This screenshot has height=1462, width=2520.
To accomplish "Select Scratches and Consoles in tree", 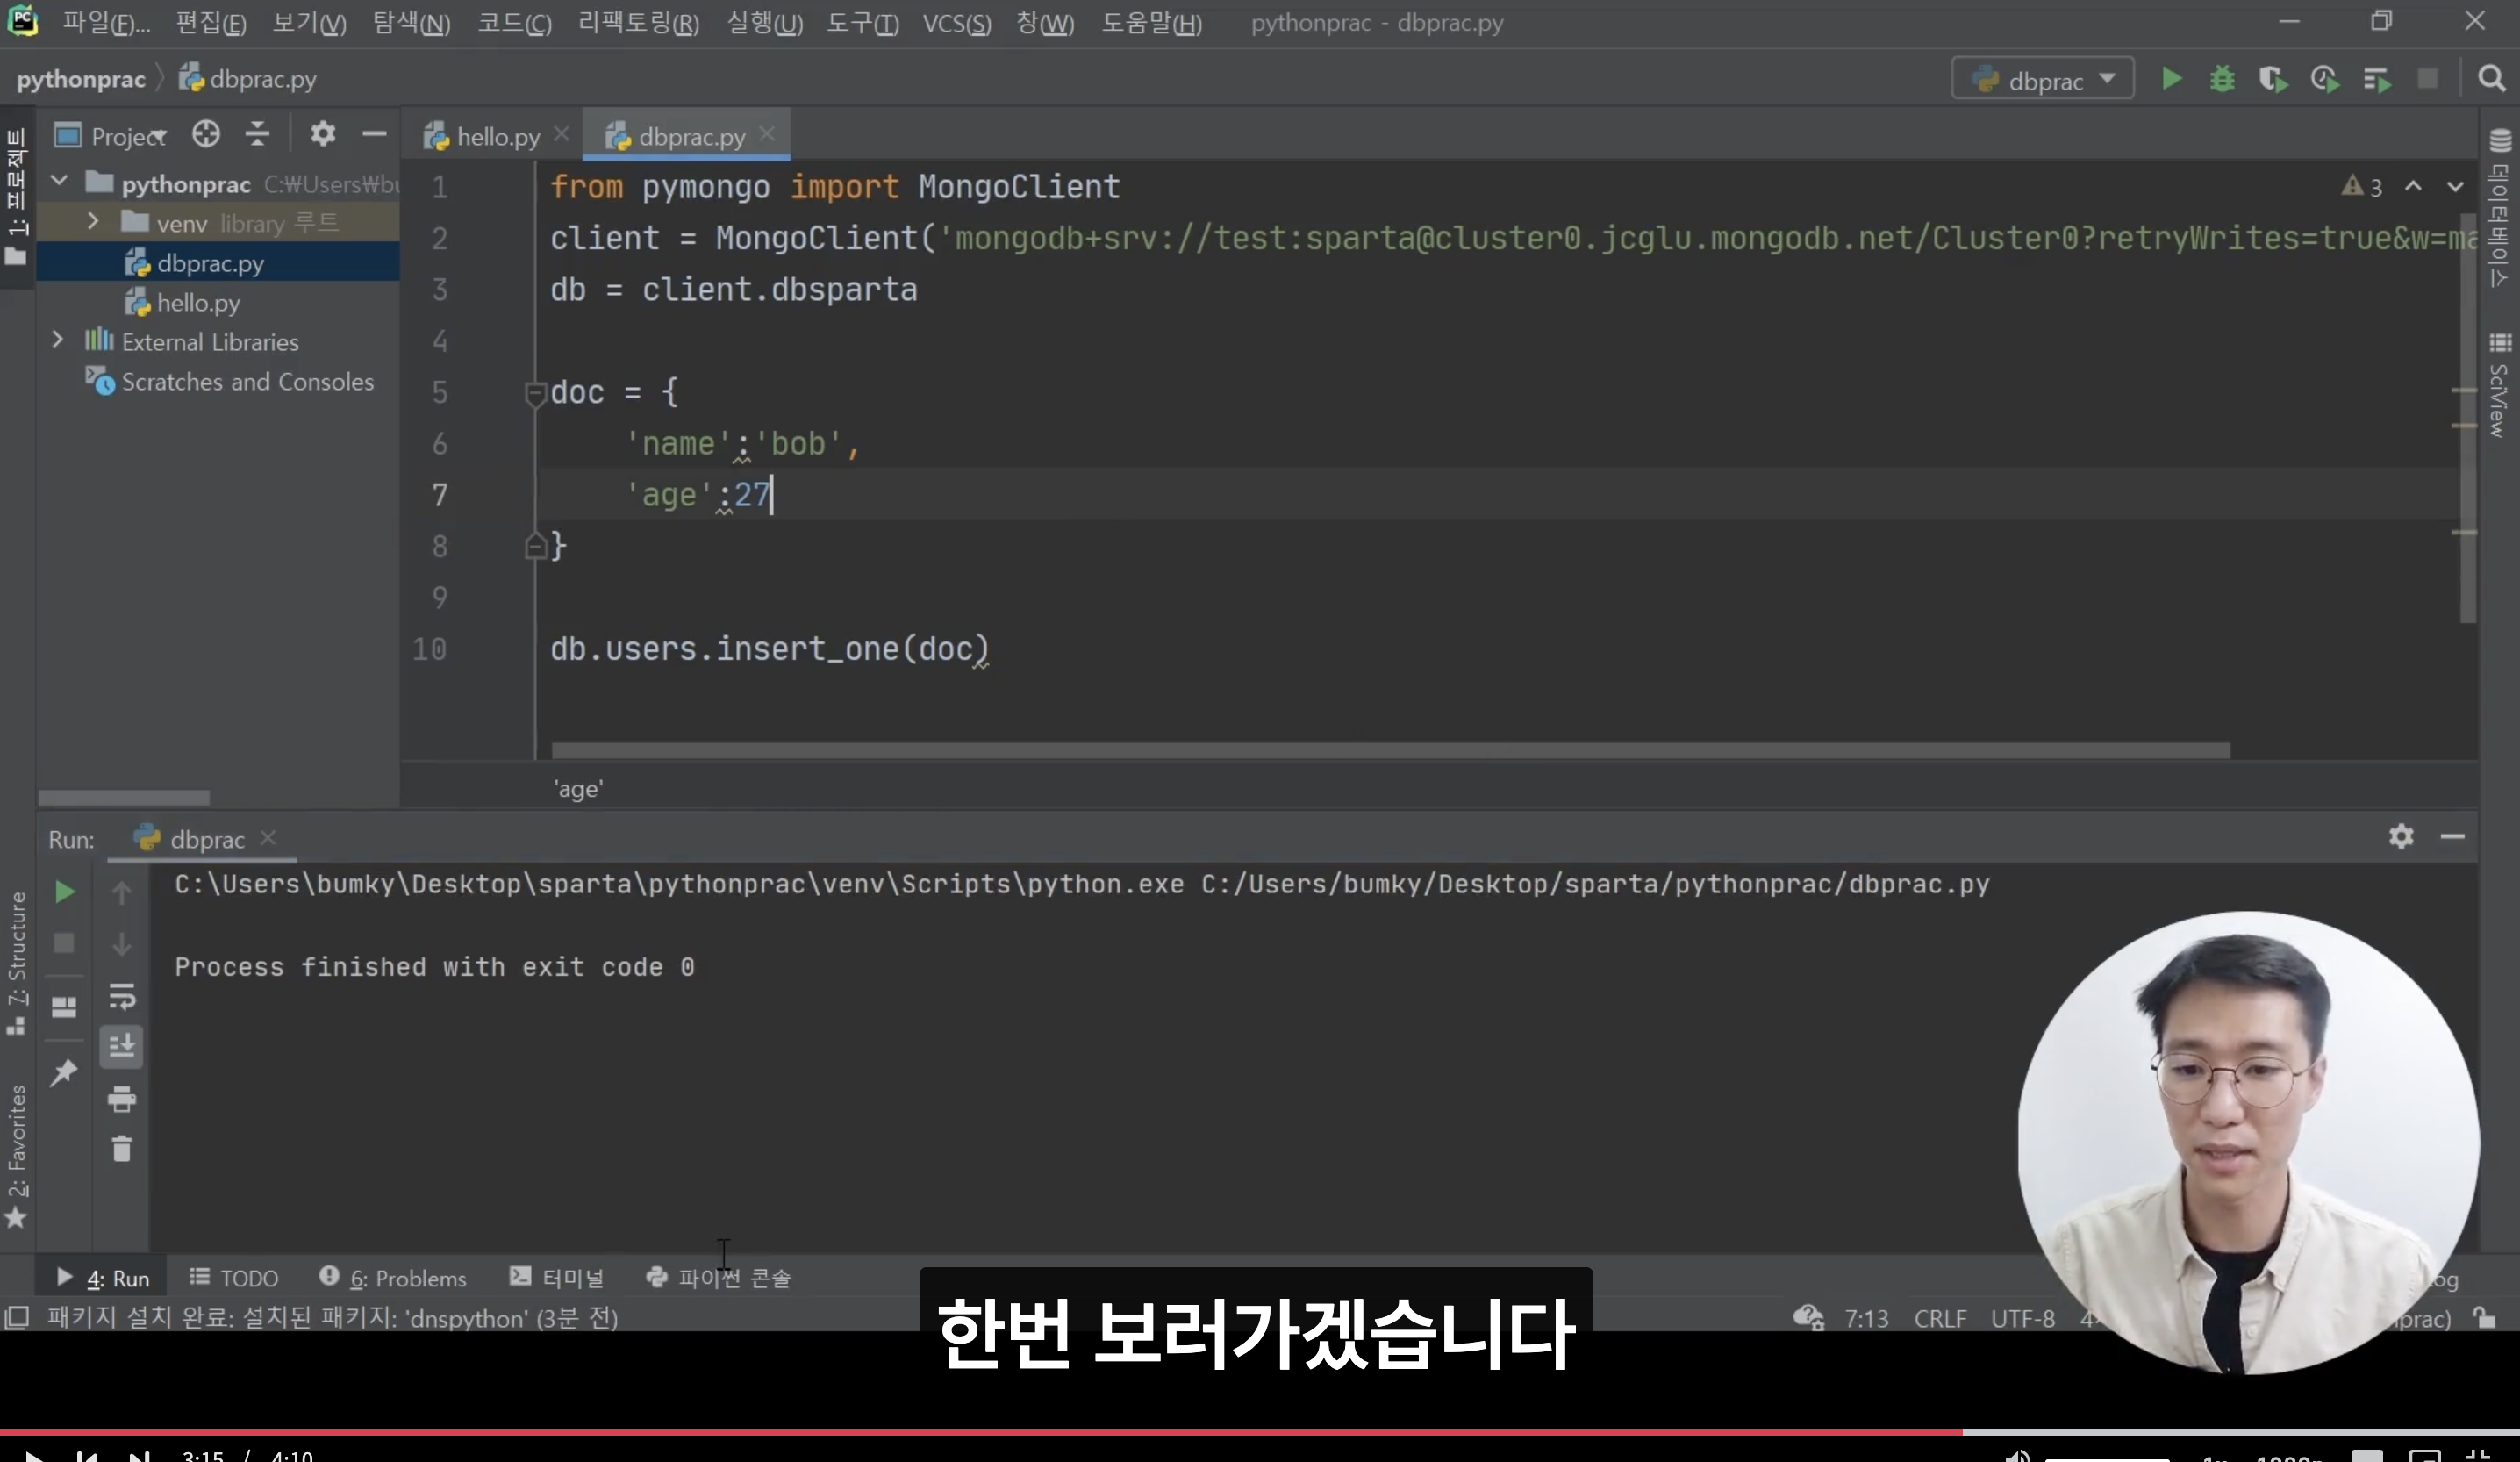I will (247, 381).
